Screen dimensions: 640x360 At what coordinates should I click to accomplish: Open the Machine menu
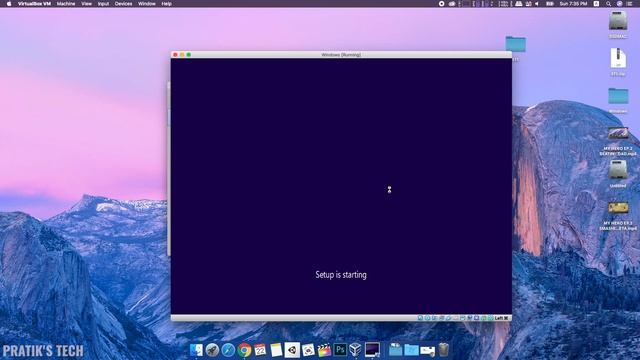[66, 4]
